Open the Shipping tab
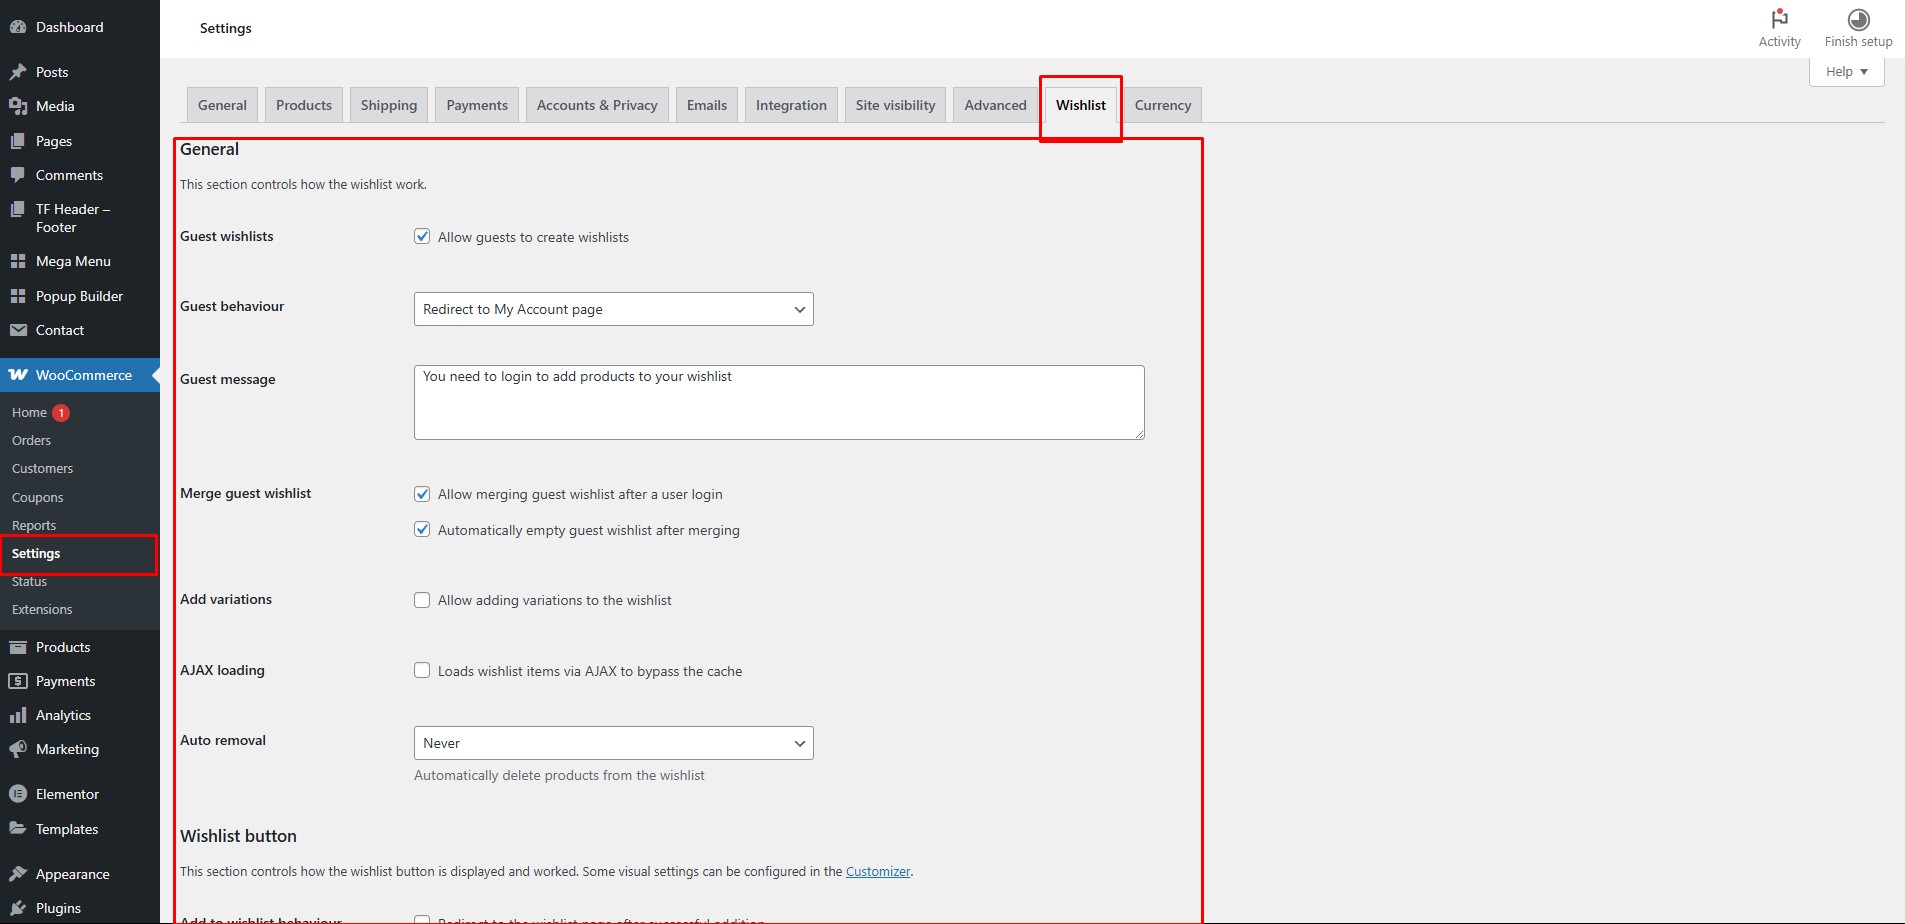This screenshot has width=1905, height=924. click(x=389, y=105)
